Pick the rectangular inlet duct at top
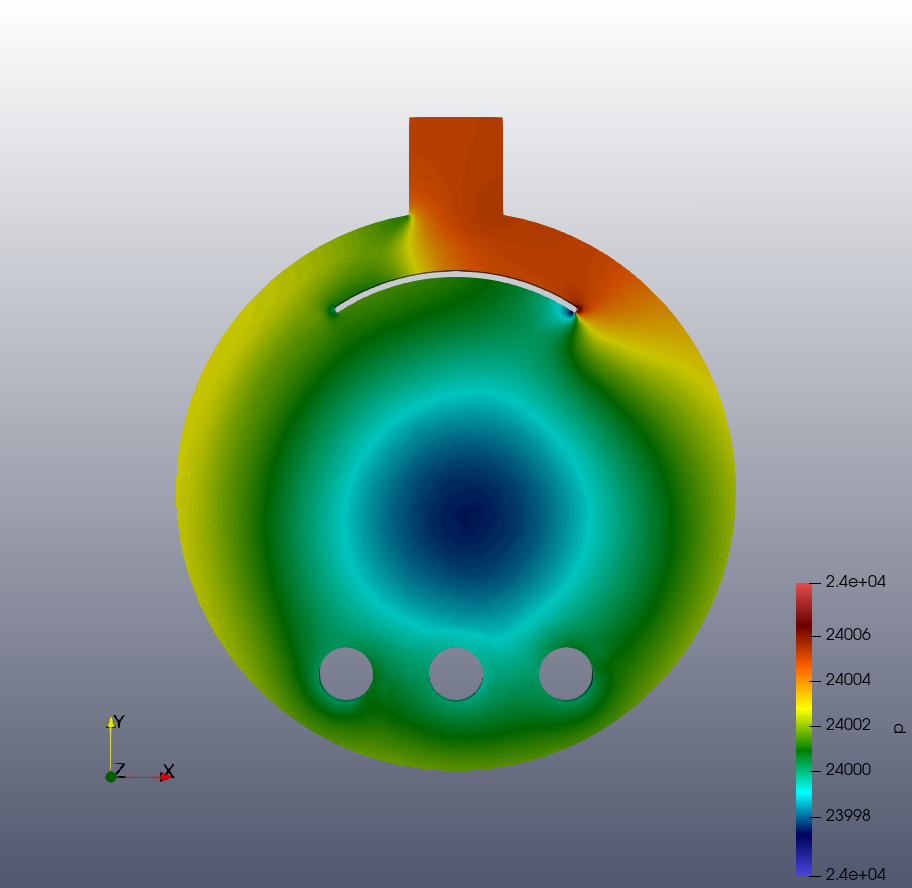912x888 pixels. coord(456,167)
